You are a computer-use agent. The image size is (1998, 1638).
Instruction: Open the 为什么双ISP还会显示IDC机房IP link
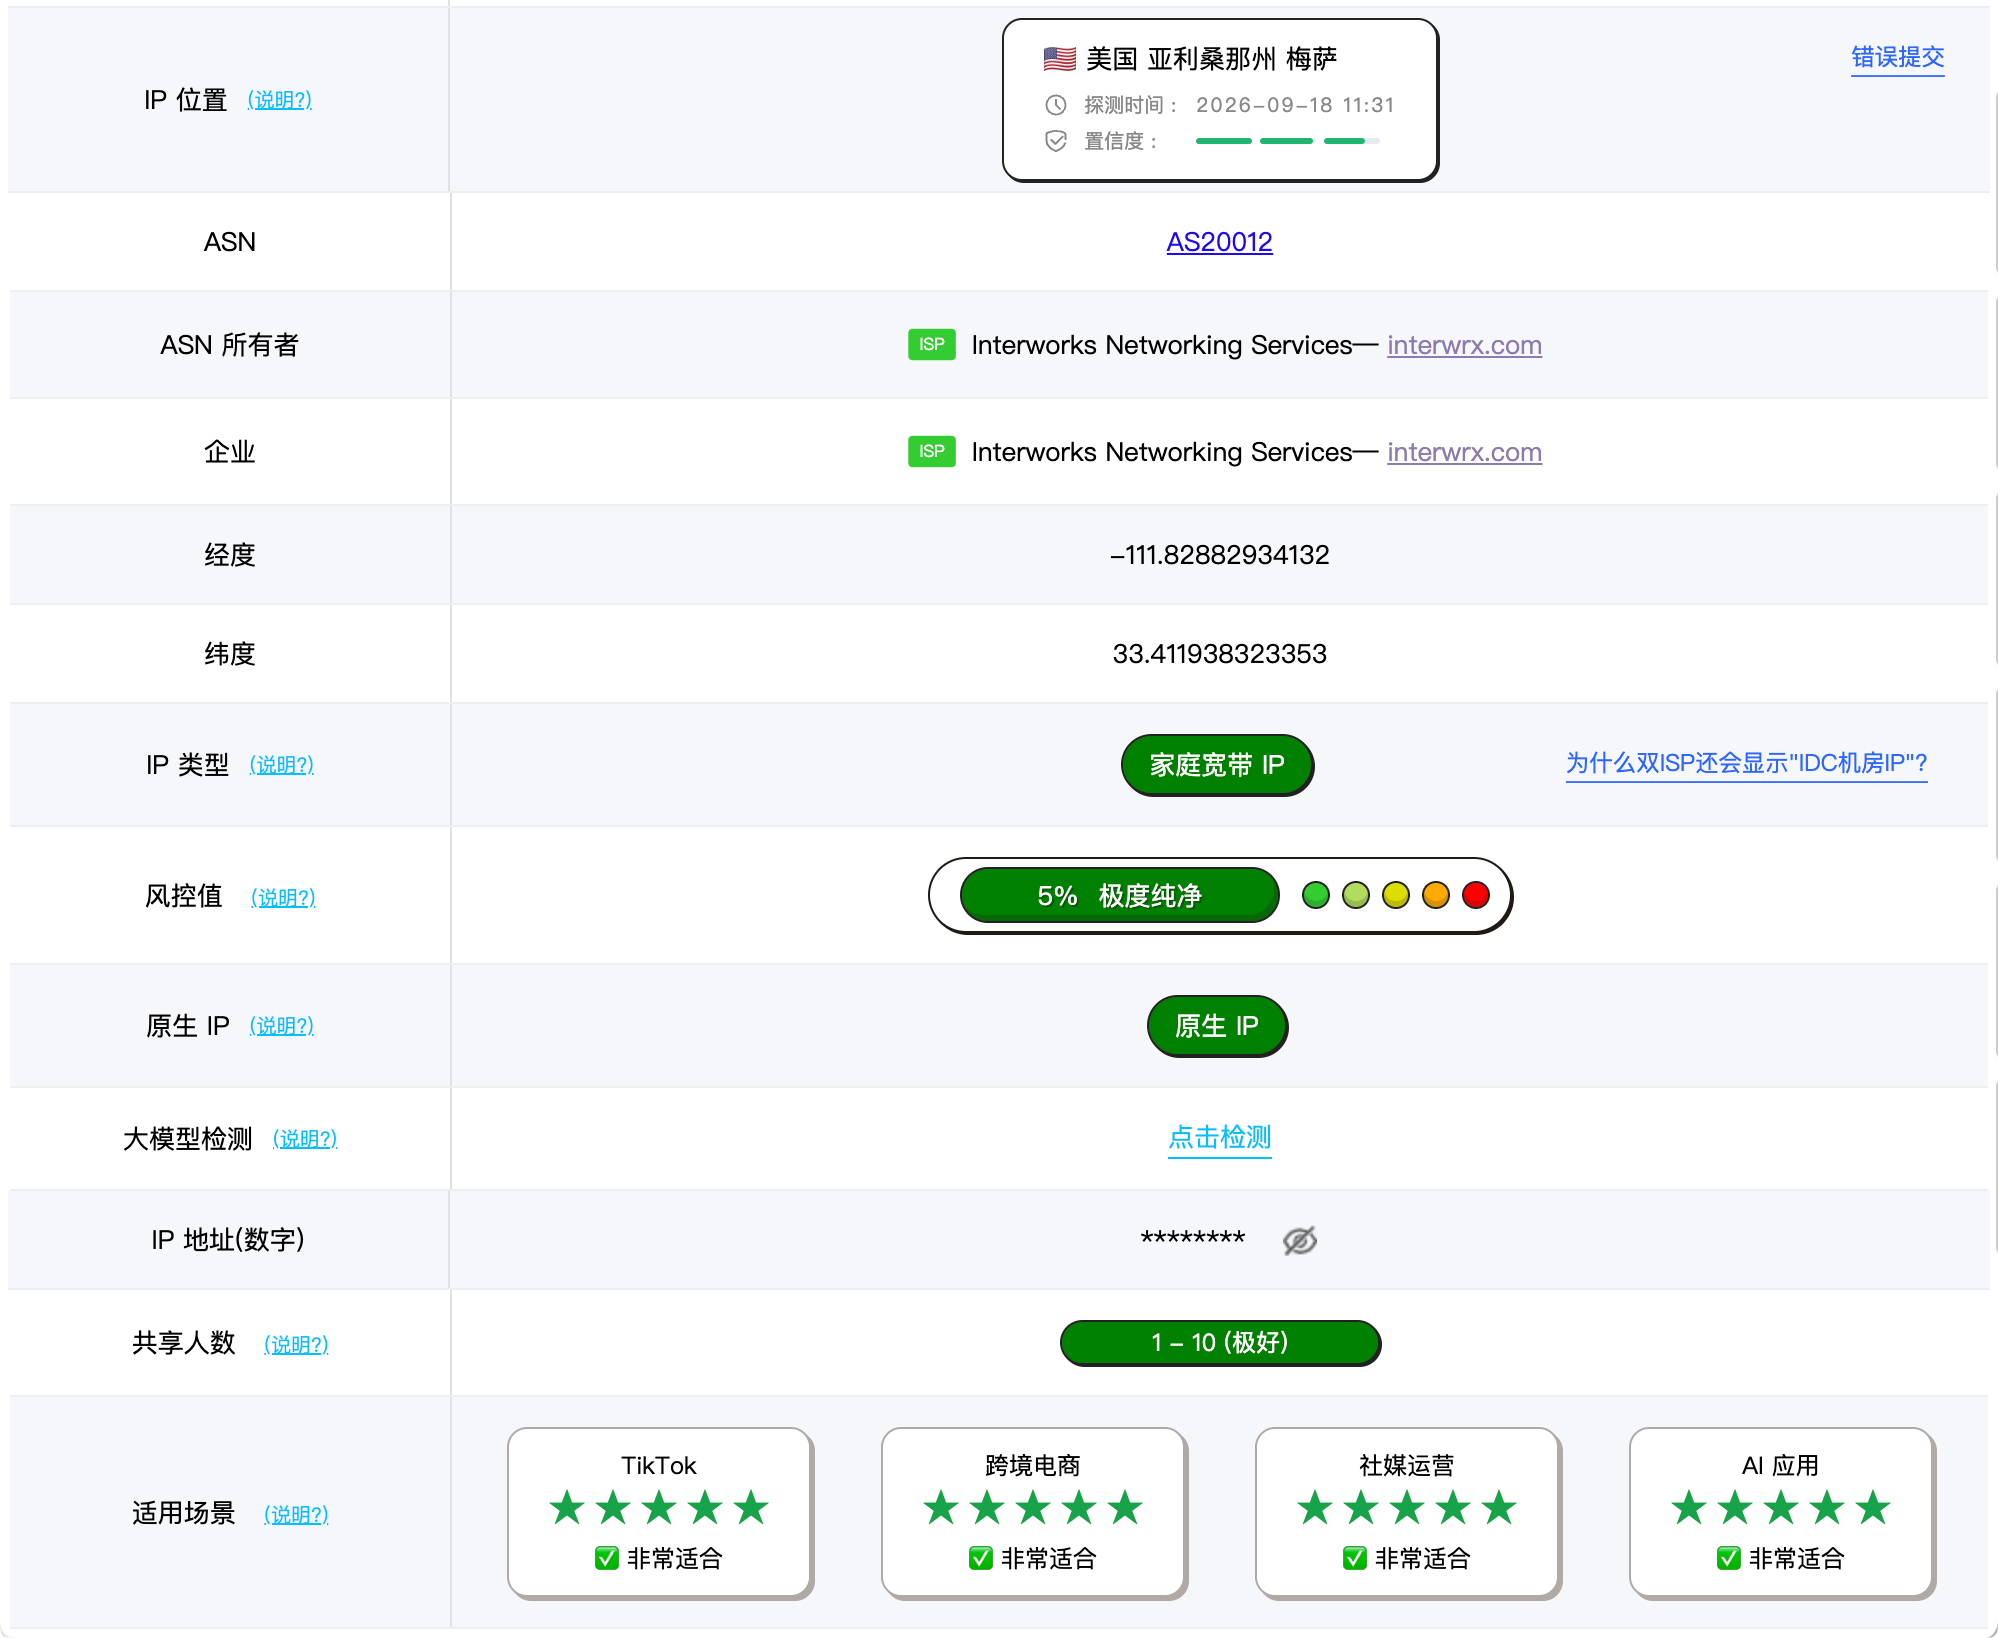pyautogui.click(x=1746, y=764)
